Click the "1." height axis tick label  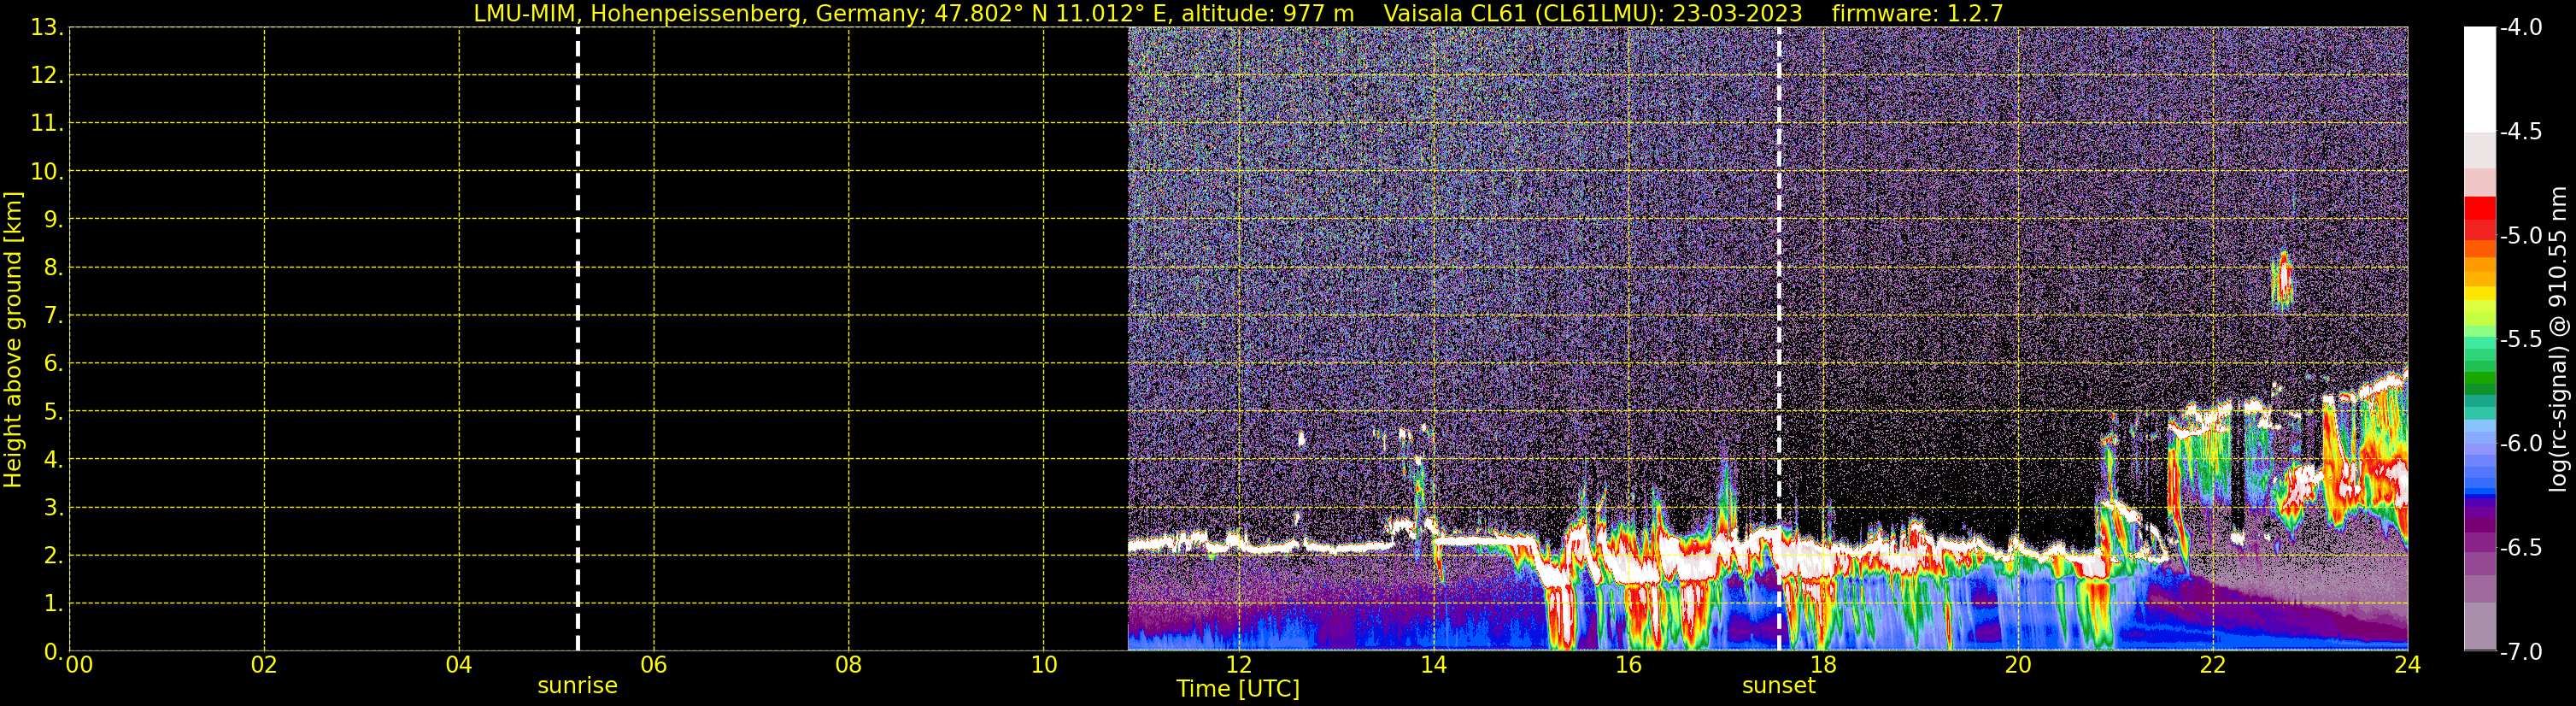coord(53,604)
